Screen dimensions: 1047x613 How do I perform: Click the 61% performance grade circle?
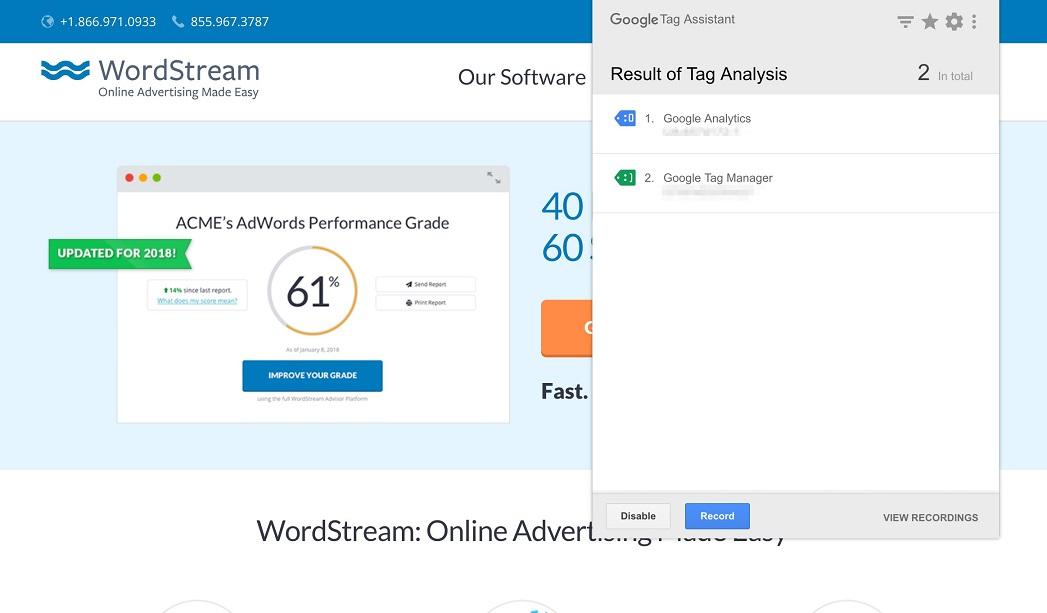coord(312,291)
